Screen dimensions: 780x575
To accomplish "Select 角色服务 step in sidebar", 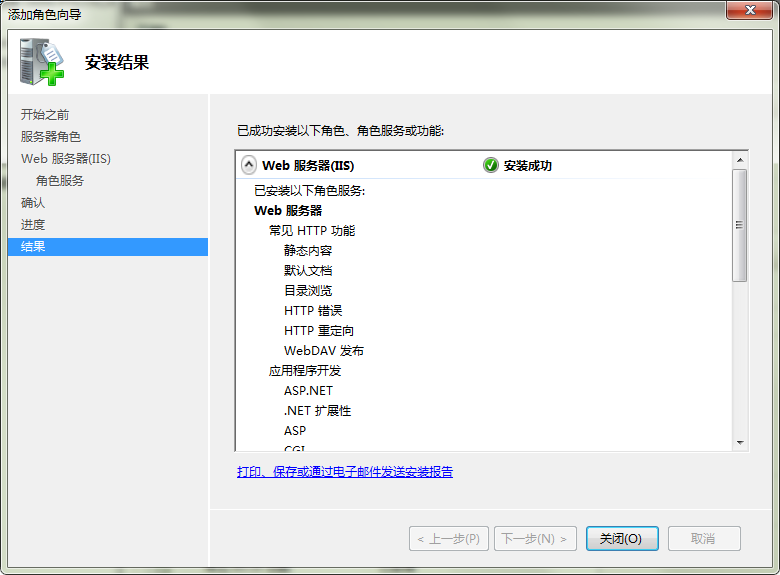I will pos(60,181).
